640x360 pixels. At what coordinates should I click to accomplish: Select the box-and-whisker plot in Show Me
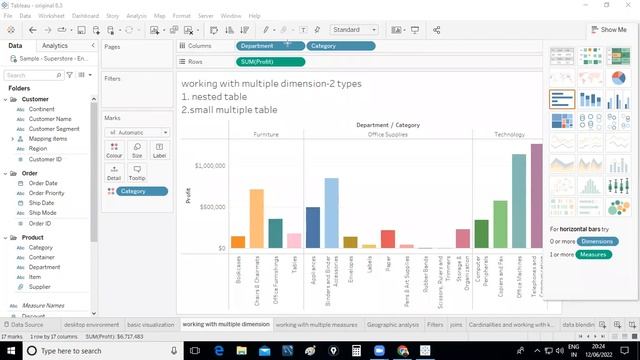pyautogui.click(x=618, y=186)
